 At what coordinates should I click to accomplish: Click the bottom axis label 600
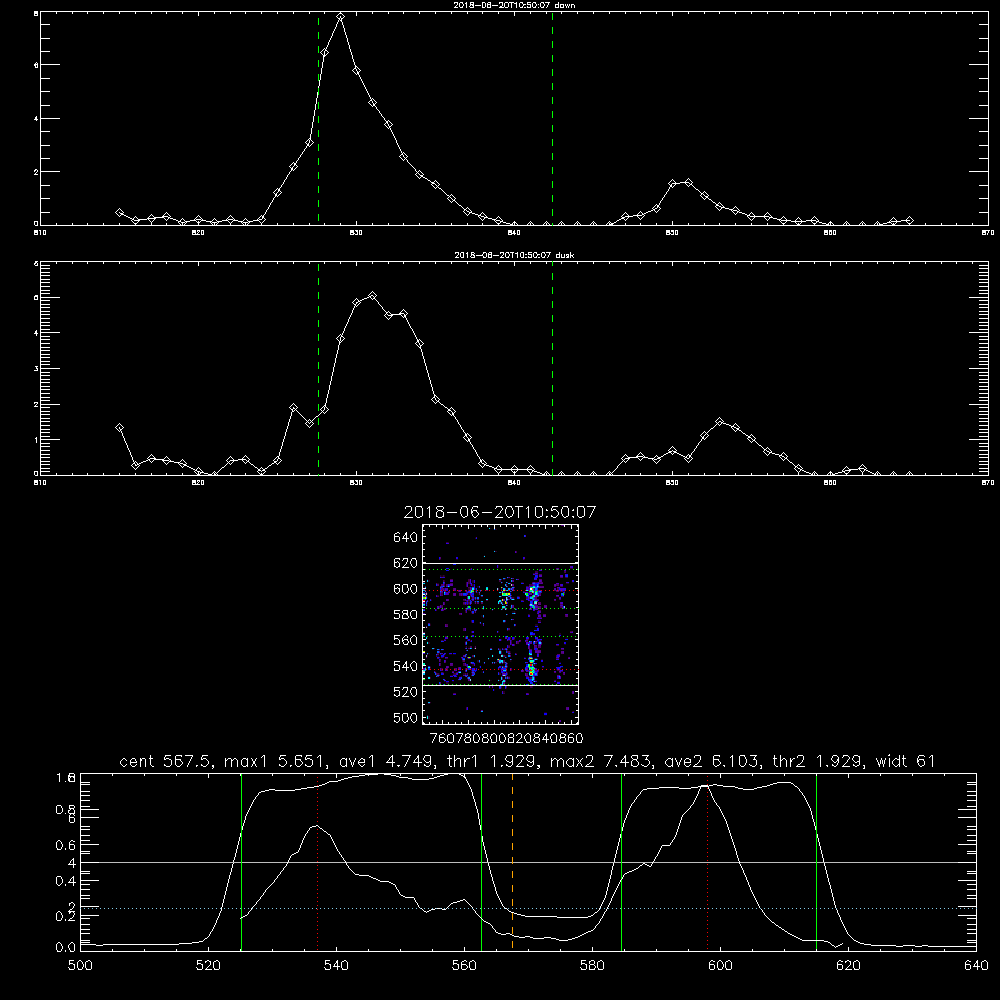[x=720, y=966]
